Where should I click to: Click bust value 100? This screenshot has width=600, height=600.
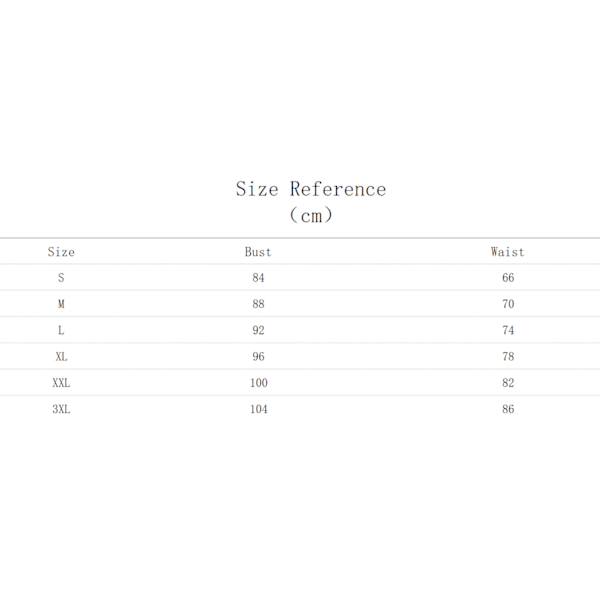259,383
